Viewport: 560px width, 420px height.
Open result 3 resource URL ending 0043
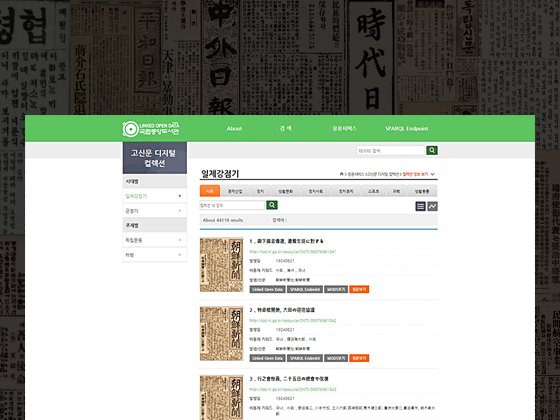(293, 389)
